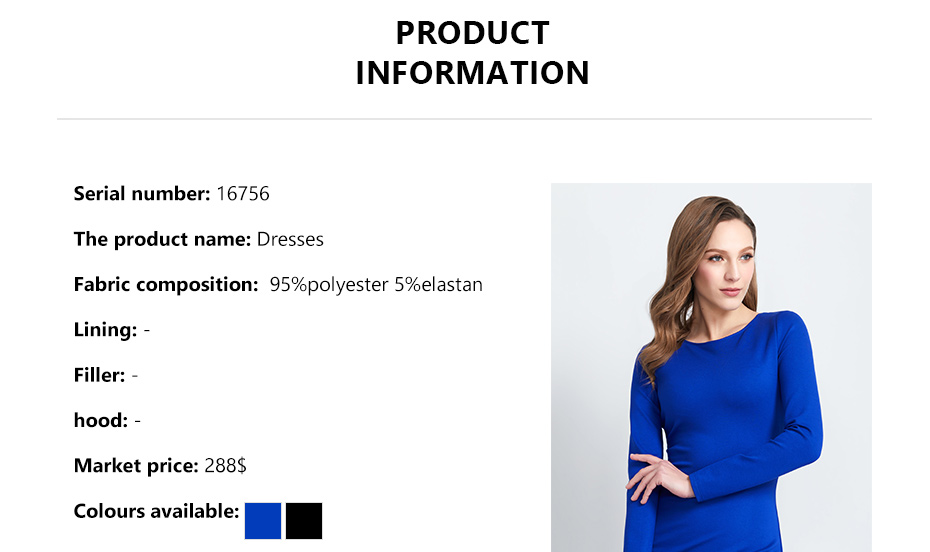The width and height of the screenshot is (930, 552).
Task: Click the Dresses product name value
Action: click(x=290, y=240)
